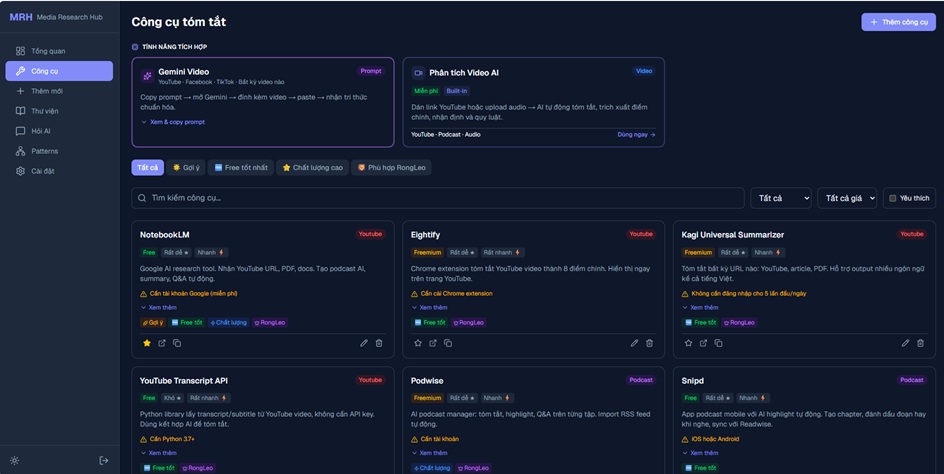Click Cần Python 3.7+ warning text

[172, 439]
